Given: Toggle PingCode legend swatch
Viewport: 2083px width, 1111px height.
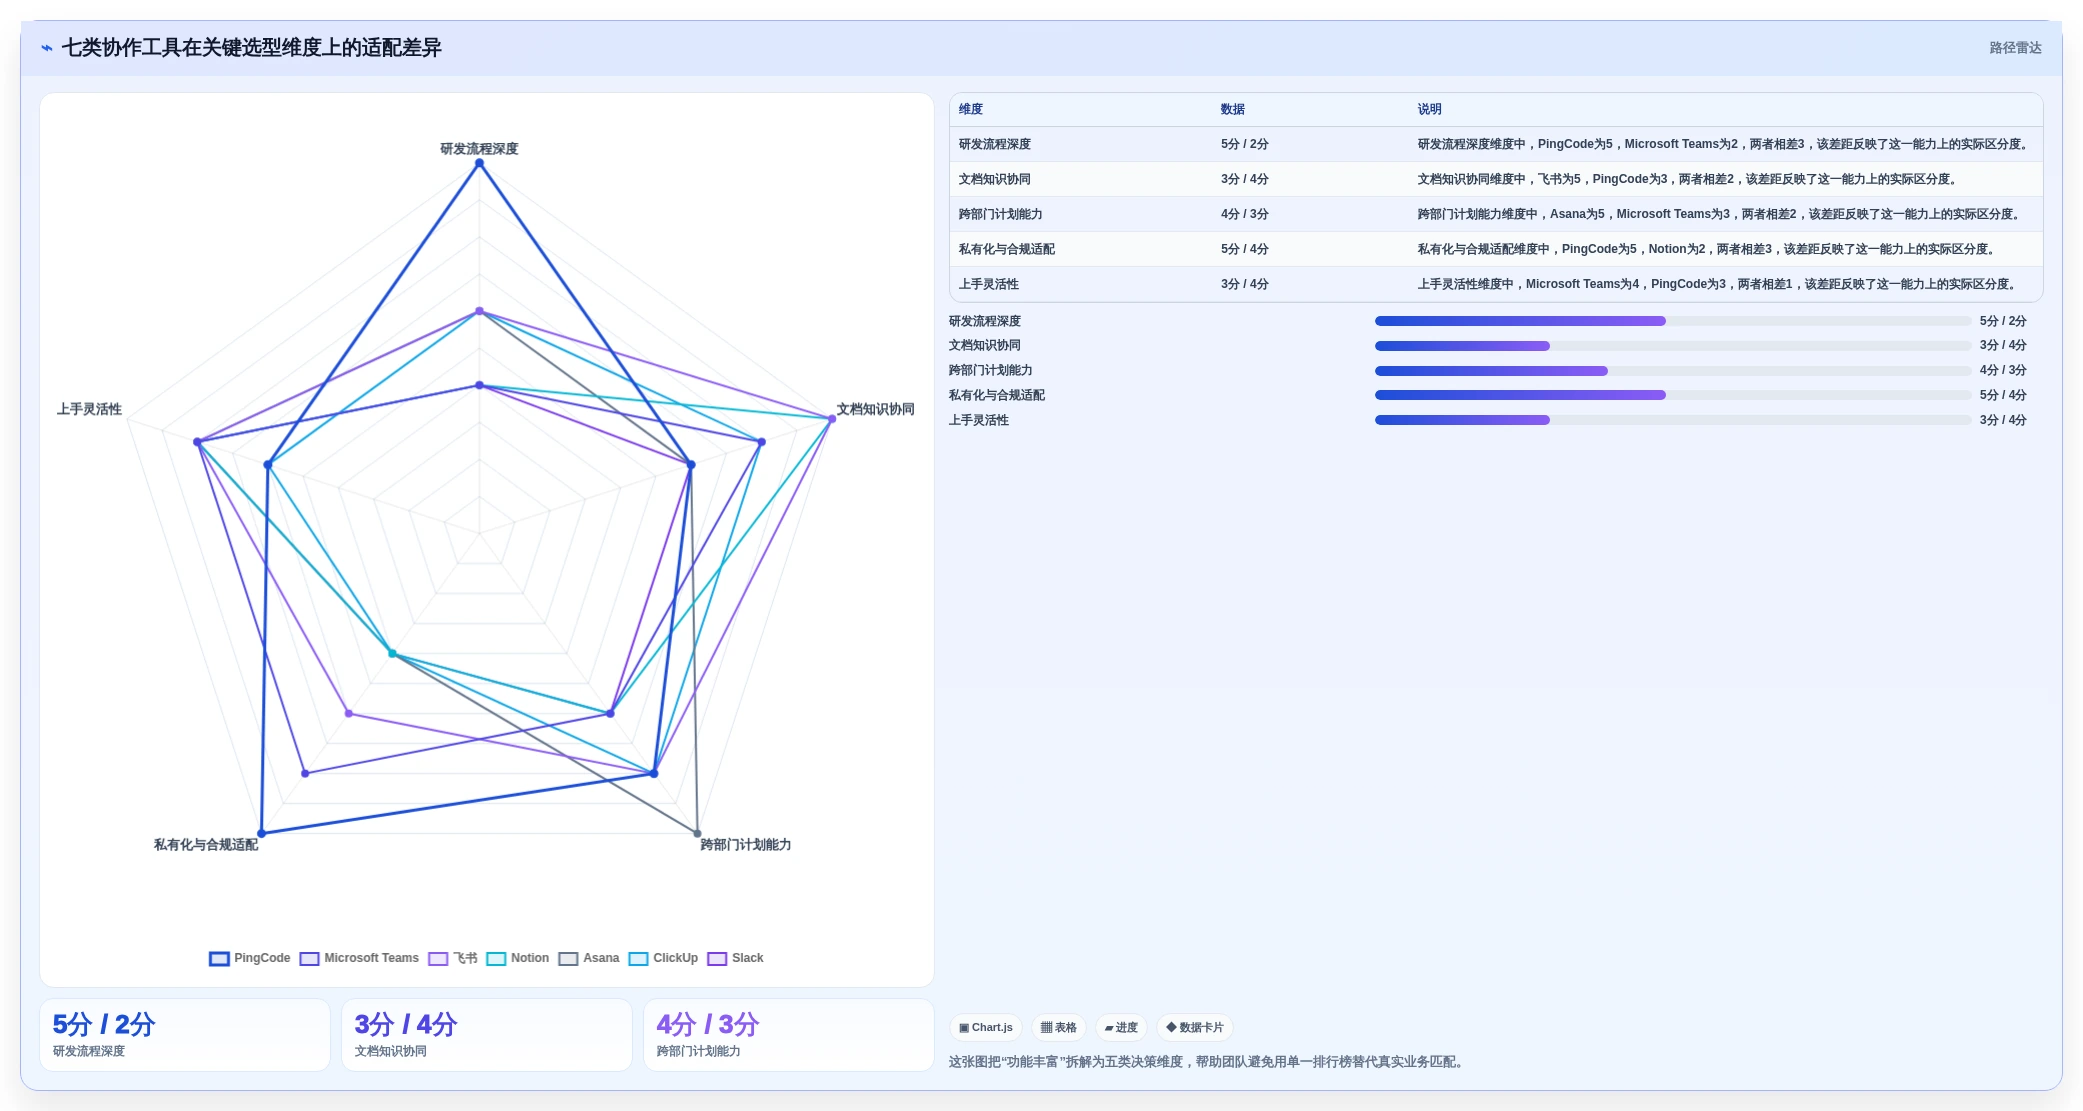Looking at the screenshot, I should pyautogui.click(x=219, y=958).
